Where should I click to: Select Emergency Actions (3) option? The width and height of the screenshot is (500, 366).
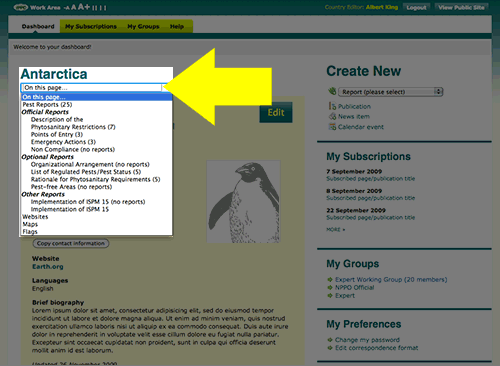click(63, 142)
